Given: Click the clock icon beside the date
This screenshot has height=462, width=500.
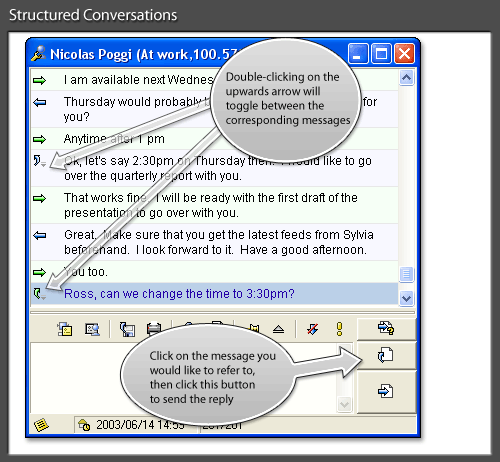Looking at the screenshot, I should pos(84,425).
